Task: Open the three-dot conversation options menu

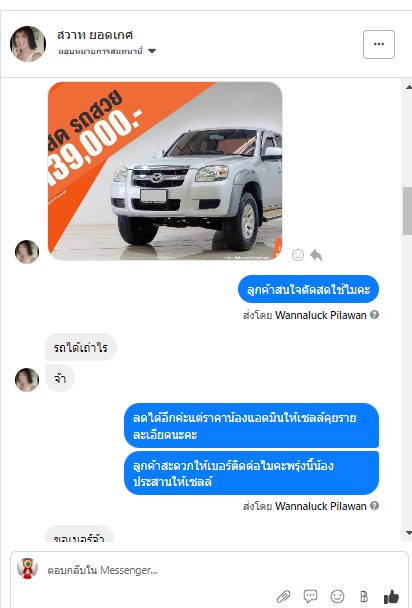Action: pyautogui.click(x=379, y=44)
